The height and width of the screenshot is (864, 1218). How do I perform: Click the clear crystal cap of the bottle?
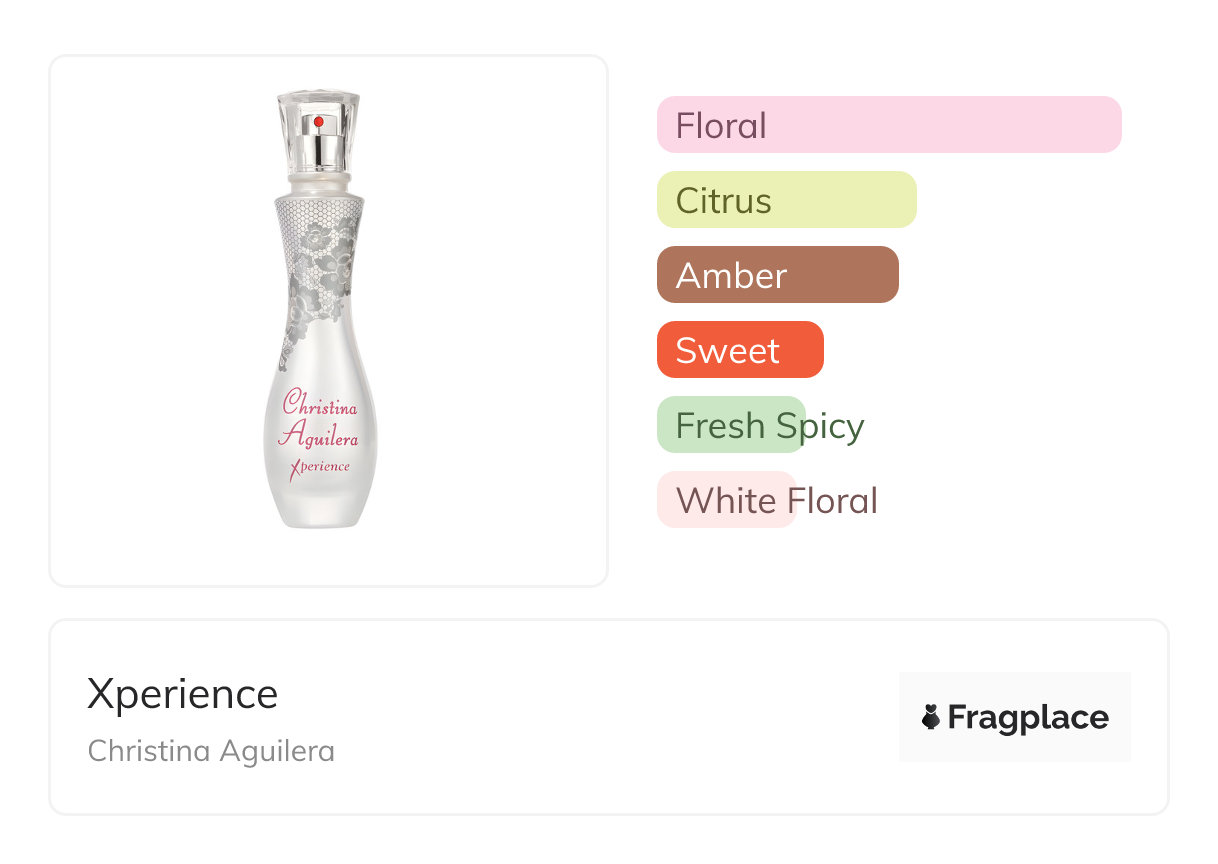[318, 108]
